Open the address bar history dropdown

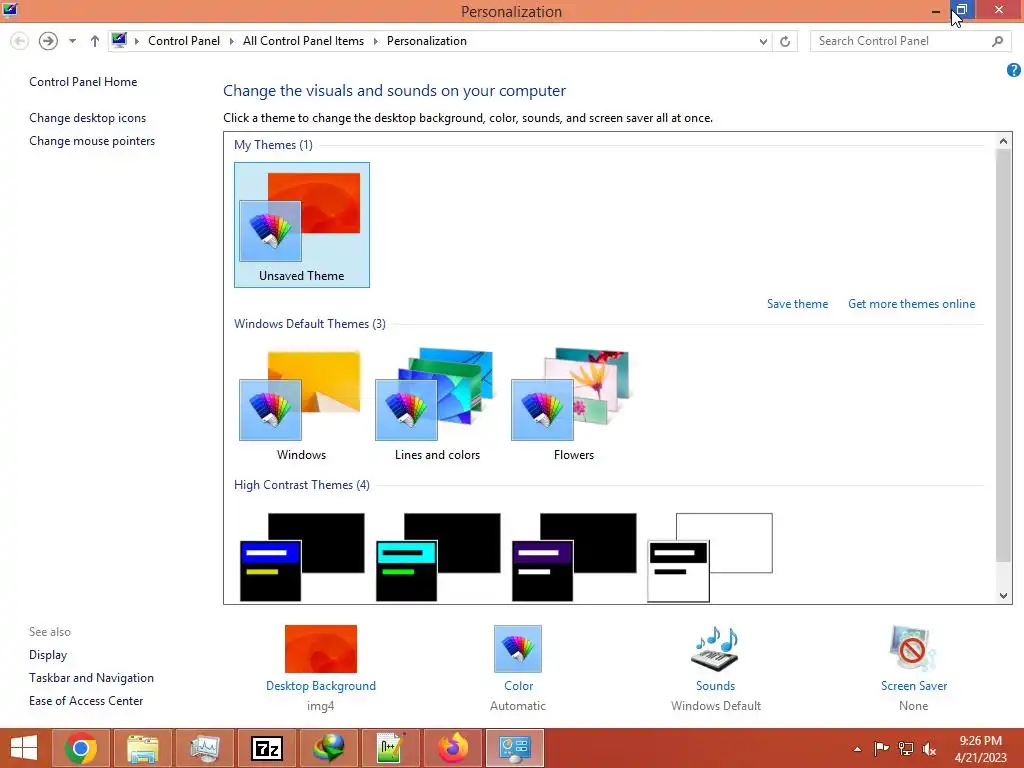click(x=763, y=41)
